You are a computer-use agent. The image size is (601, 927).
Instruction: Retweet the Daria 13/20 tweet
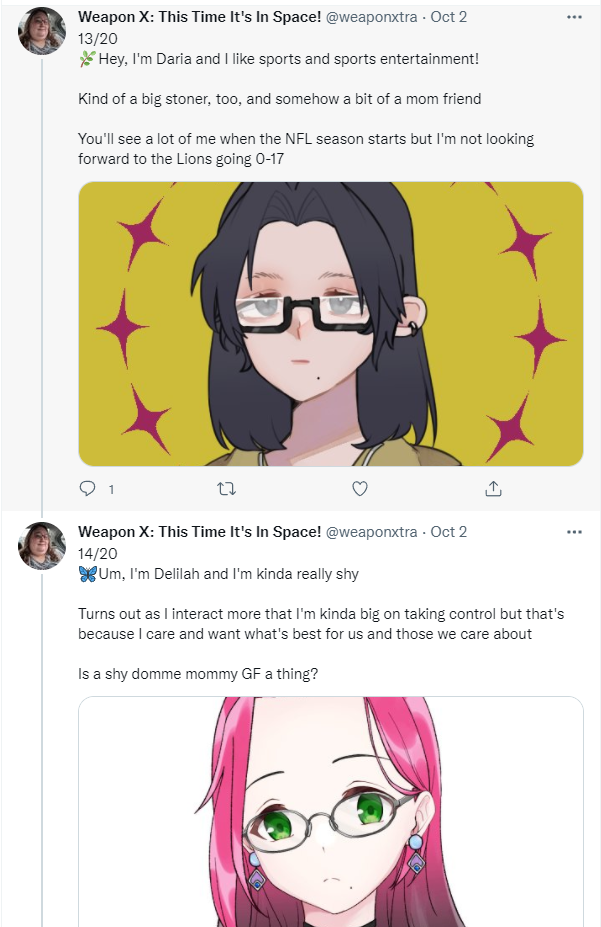tap(226, 488)
